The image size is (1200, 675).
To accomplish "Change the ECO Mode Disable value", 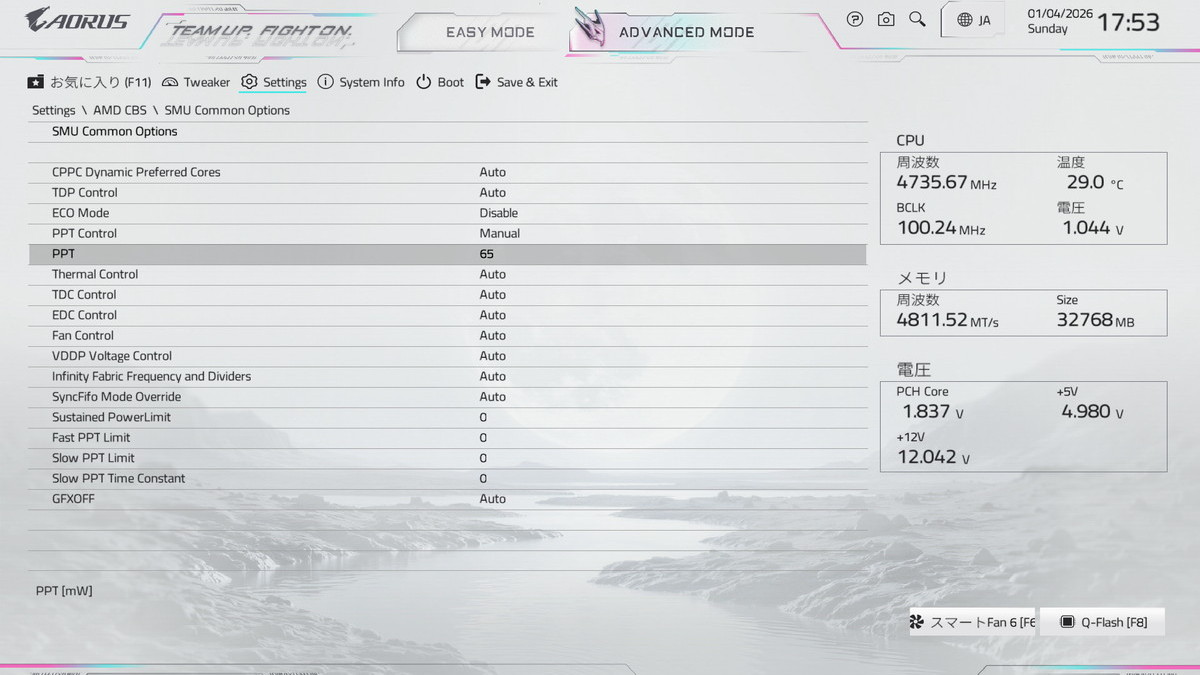I will tap(498, 213).
